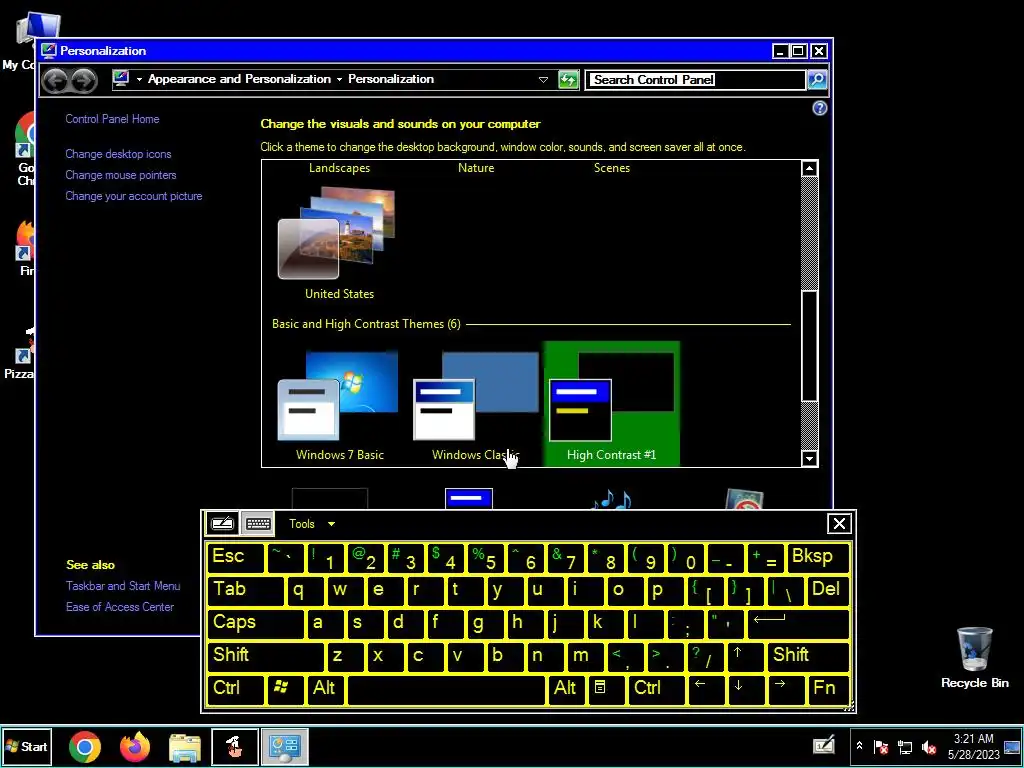Click the theme list scroll up arrow
Screen dimensions: 1024x768
click(x=809, y=168)
